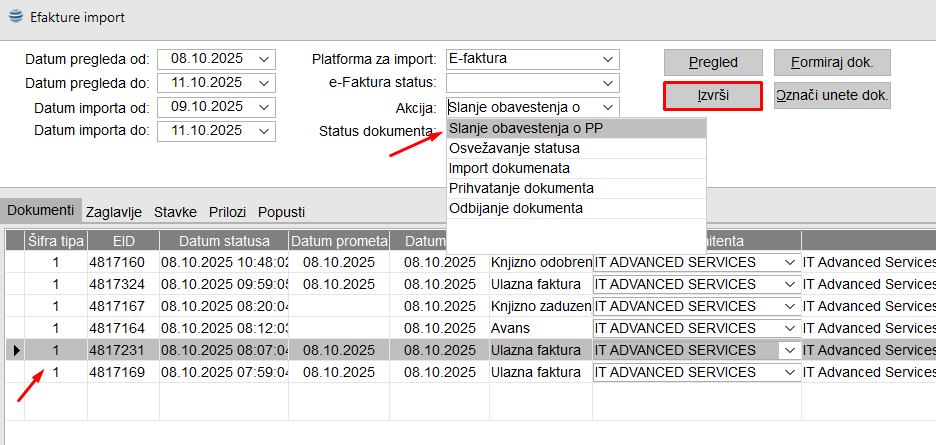Viewport: 936px width, 445px height.
Task: Open Datum pregleda od date dropdown
Action: coord(264,59)
